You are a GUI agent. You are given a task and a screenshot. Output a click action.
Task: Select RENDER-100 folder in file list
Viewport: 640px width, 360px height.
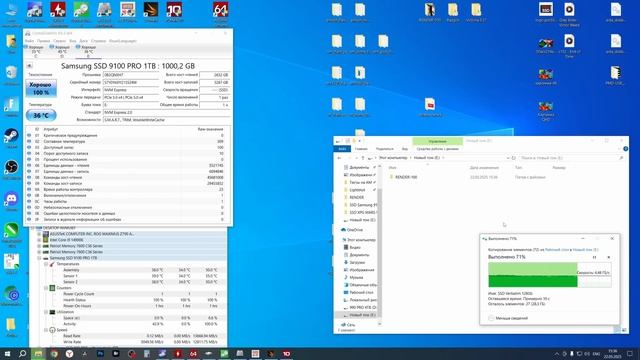(x=406, y=177)
